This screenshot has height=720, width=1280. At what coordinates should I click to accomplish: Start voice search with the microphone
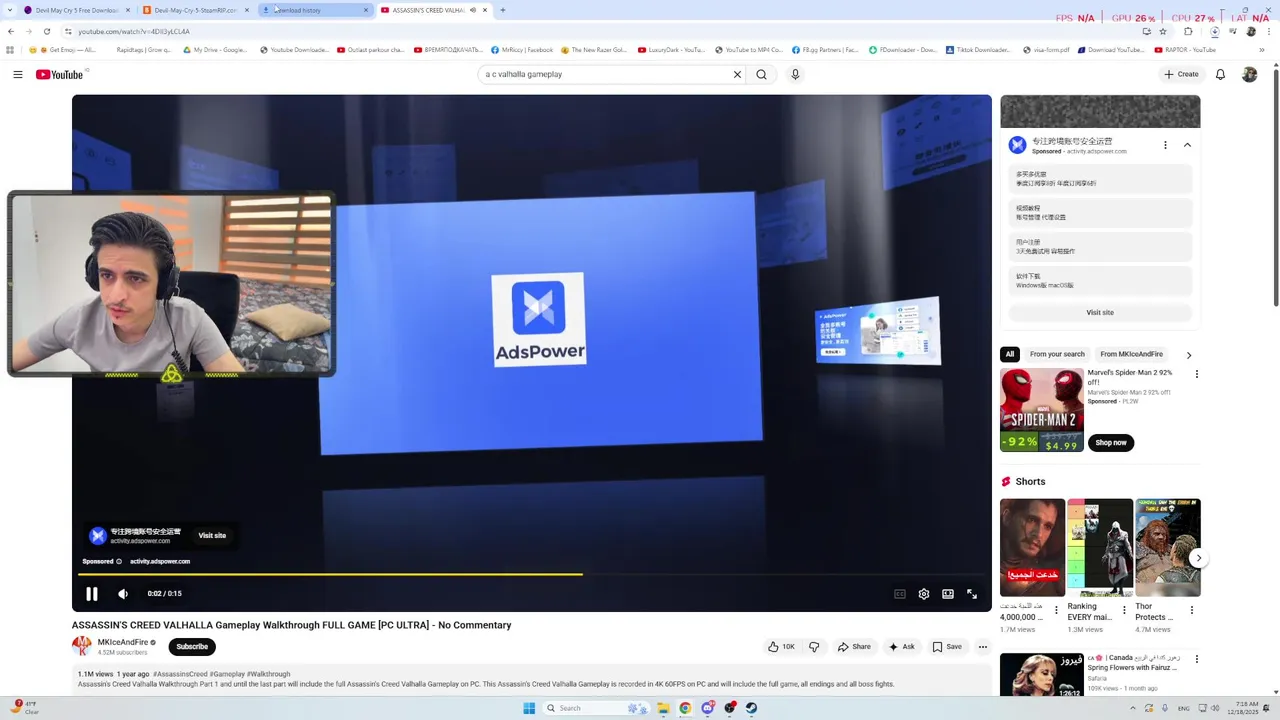795,74
